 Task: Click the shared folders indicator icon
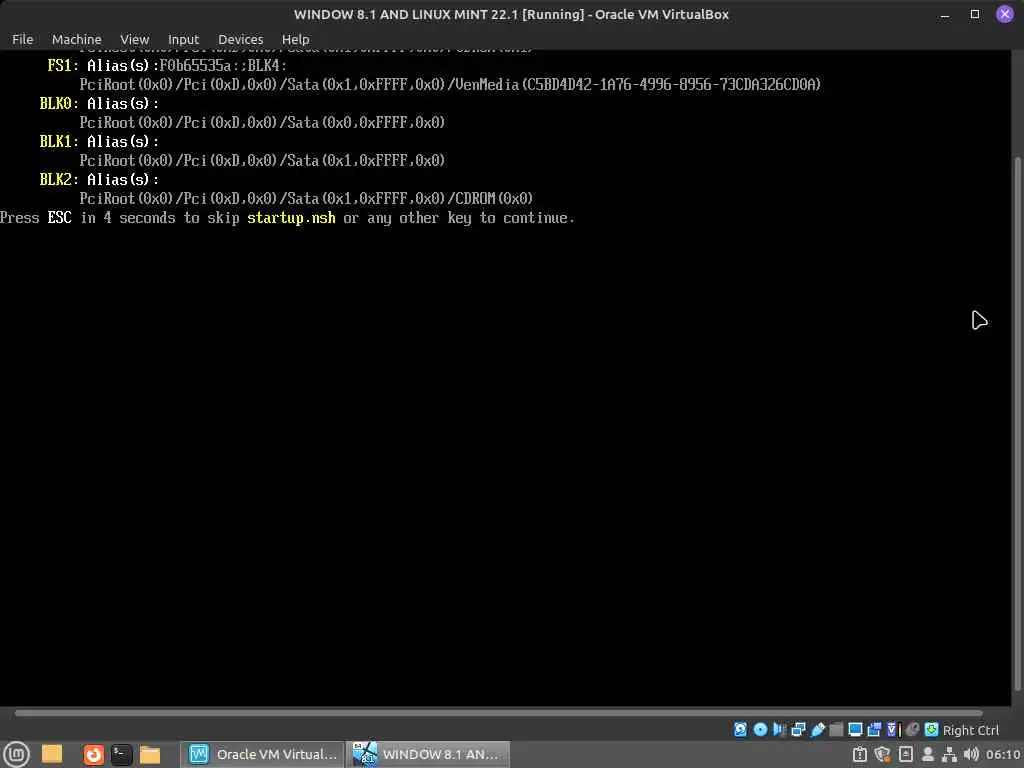pos(836,729)
